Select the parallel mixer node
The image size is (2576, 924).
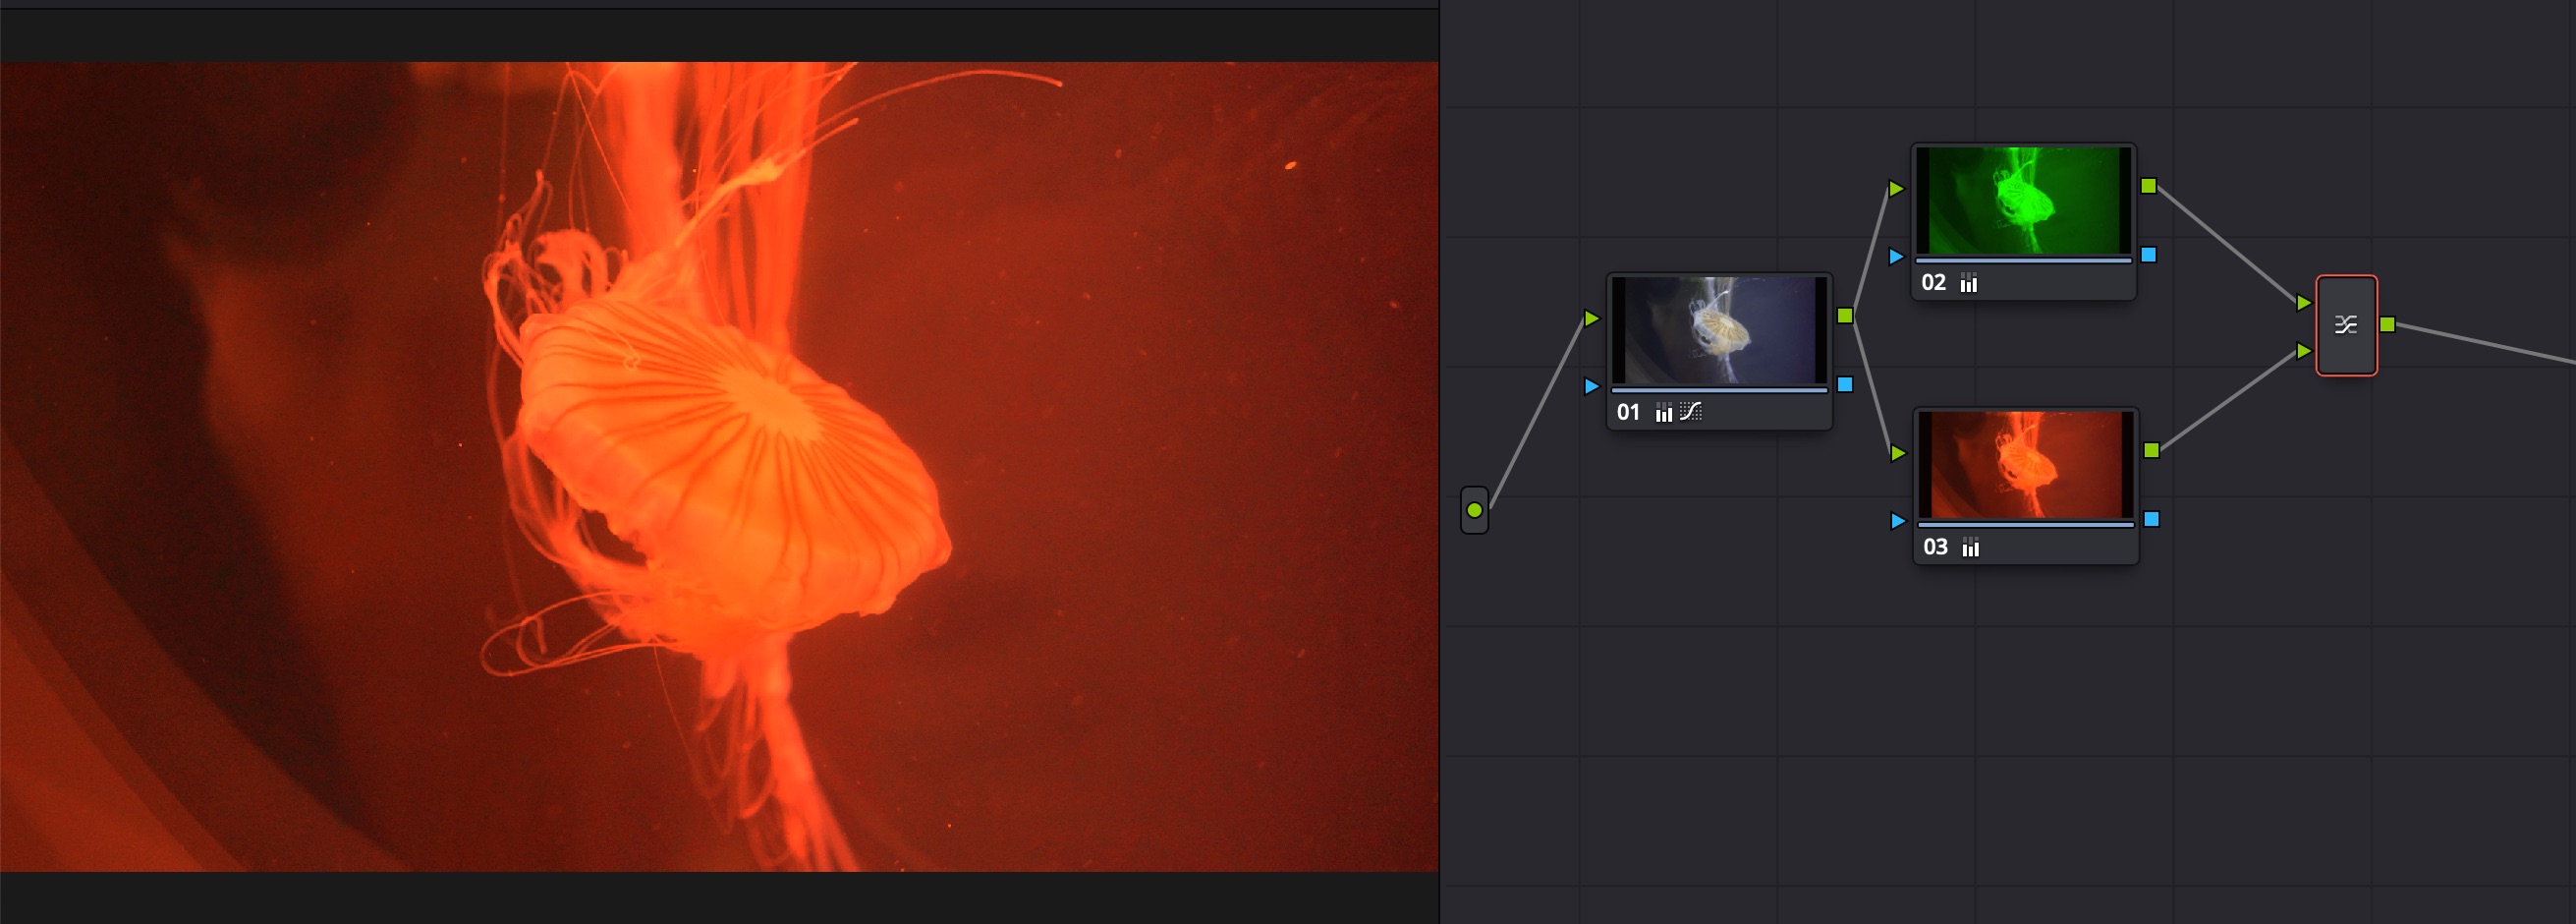tap(2346, 325)
